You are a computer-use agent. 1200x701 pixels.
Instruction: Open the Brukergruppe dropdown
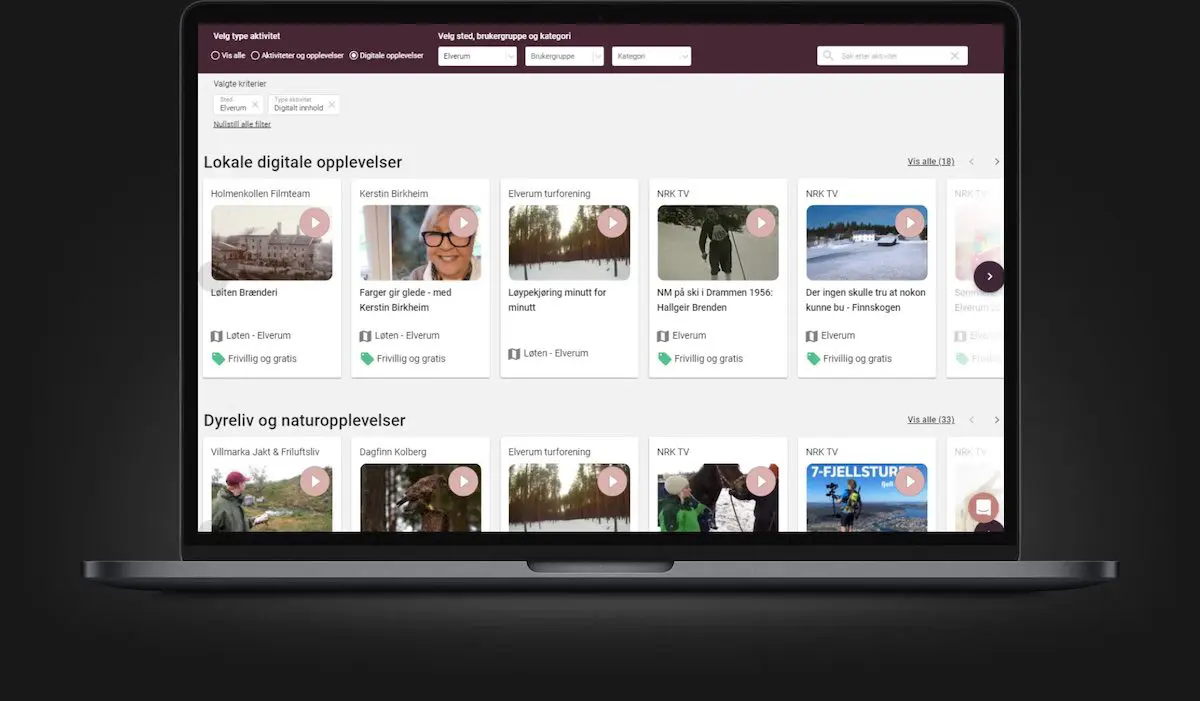(x=564, y=57)
